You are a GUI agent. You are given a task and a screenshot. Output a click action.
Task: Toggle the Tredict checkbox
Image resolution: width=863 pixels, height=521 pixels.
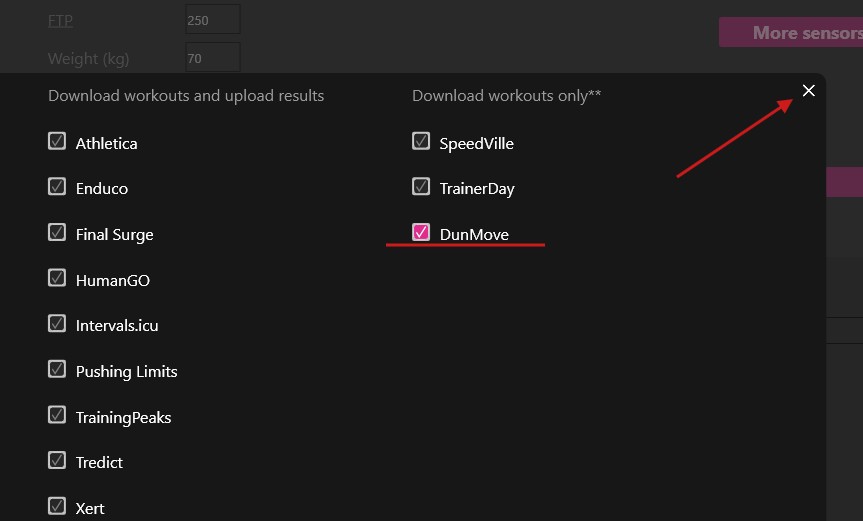tap(57, 460)
